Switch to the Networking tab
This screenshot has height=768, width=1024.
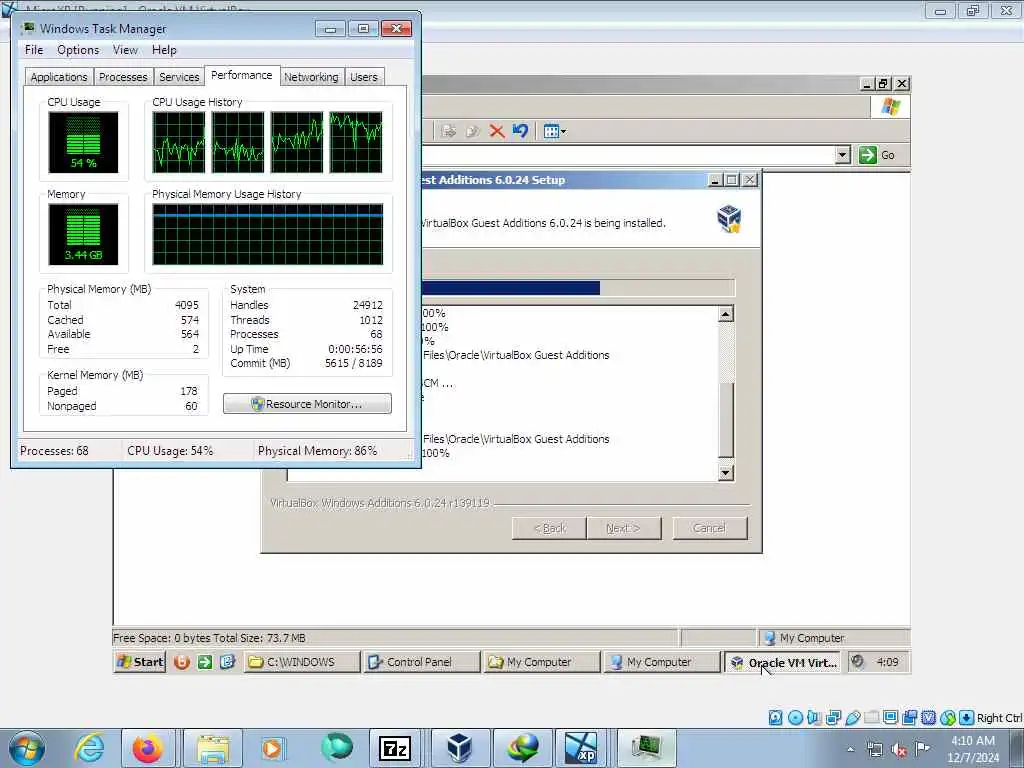point(311,77)
